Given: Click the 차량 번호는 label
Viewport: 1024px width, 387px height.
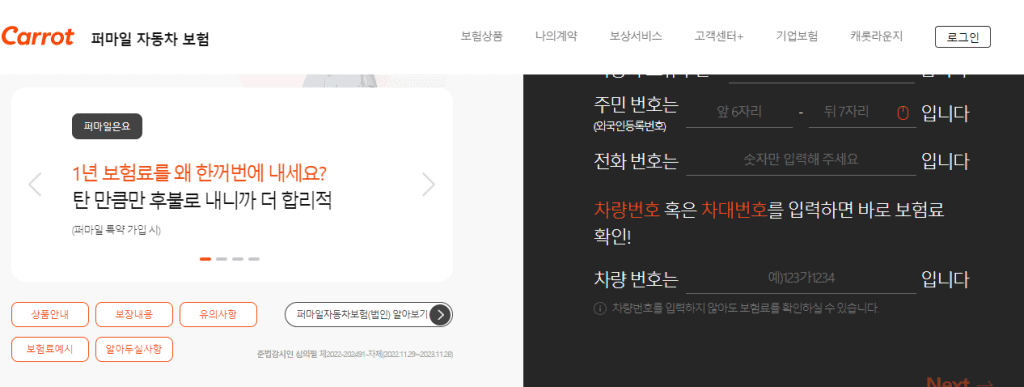Looking at the screenshot, I should click(x=636, y=280).
